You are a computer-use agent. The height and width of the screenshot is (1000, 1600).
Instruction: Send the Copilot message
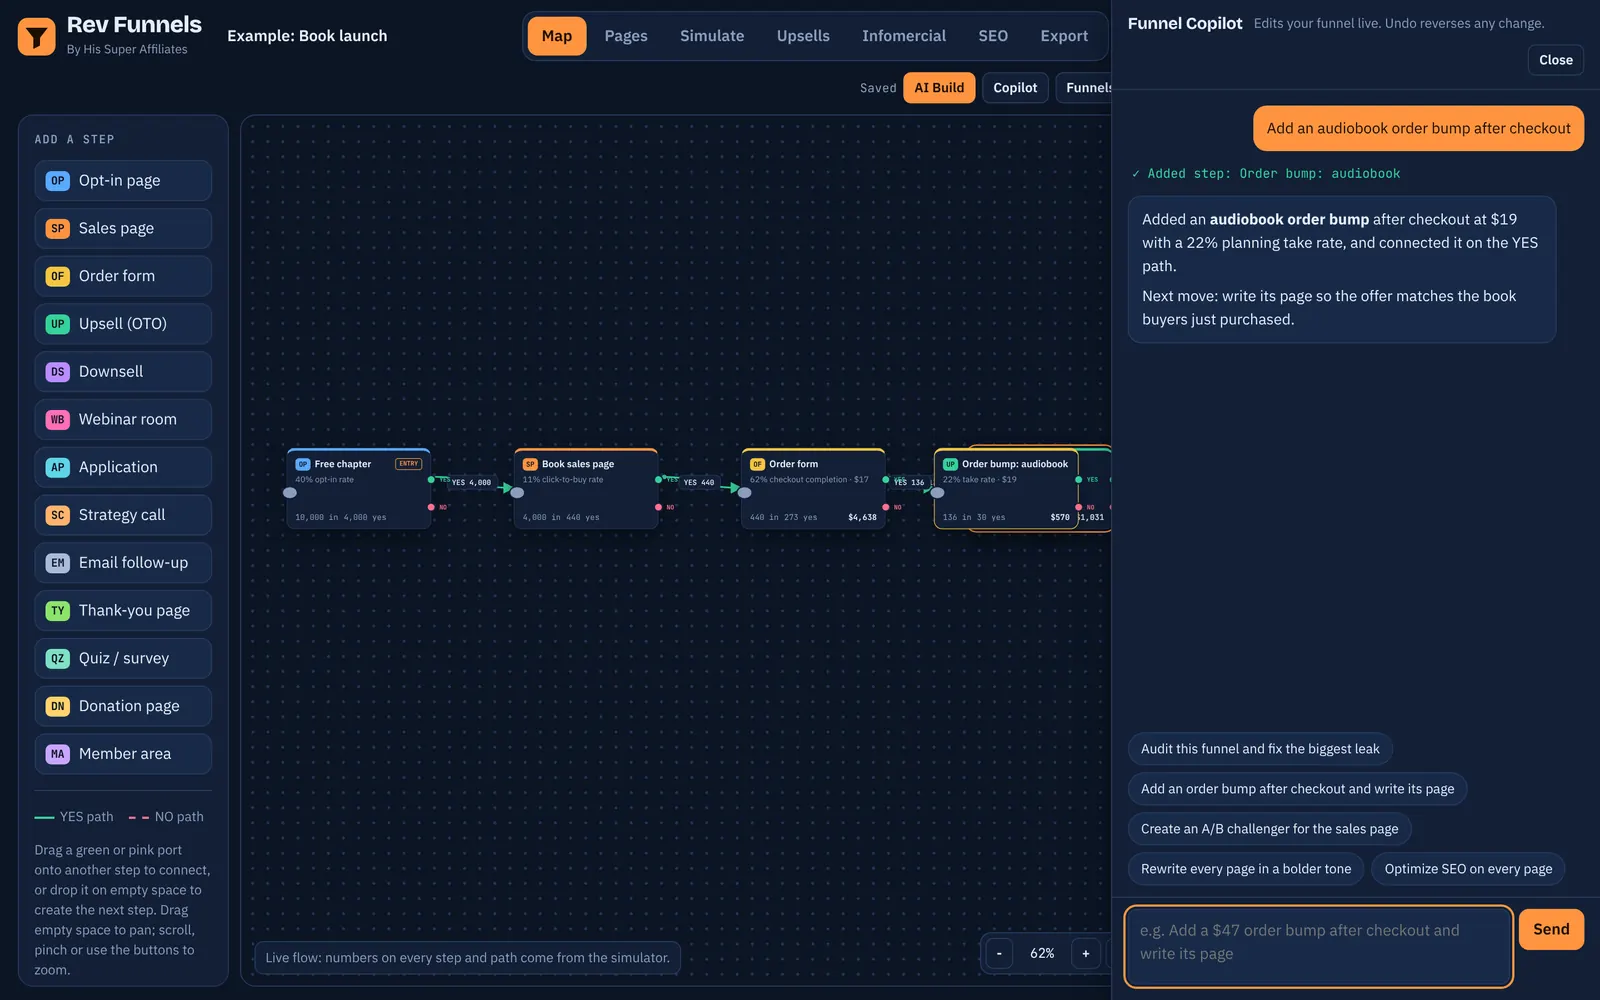click(1551, 929)
